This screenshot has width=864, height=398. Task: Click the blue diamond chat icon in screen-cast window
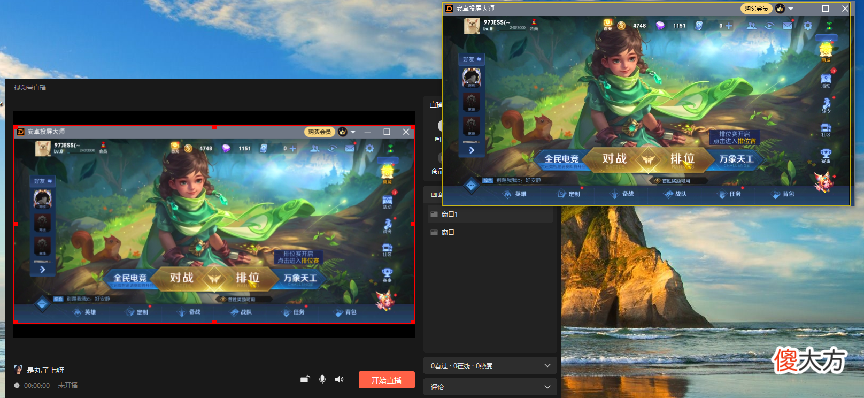pos(470,186)
